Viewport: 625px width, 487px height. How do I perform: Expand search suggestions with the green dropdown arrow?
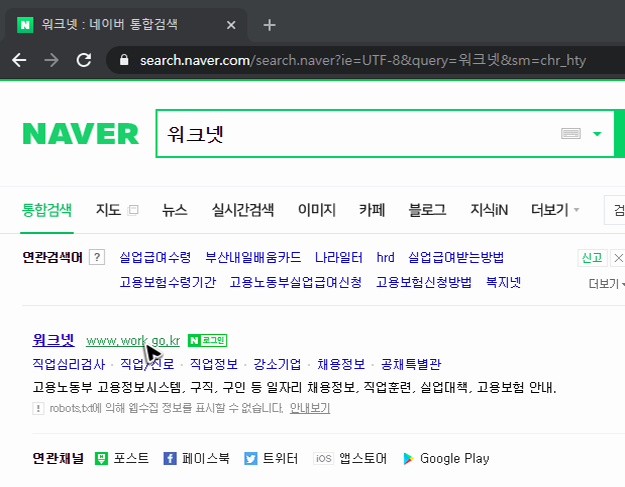coord(597,134)
